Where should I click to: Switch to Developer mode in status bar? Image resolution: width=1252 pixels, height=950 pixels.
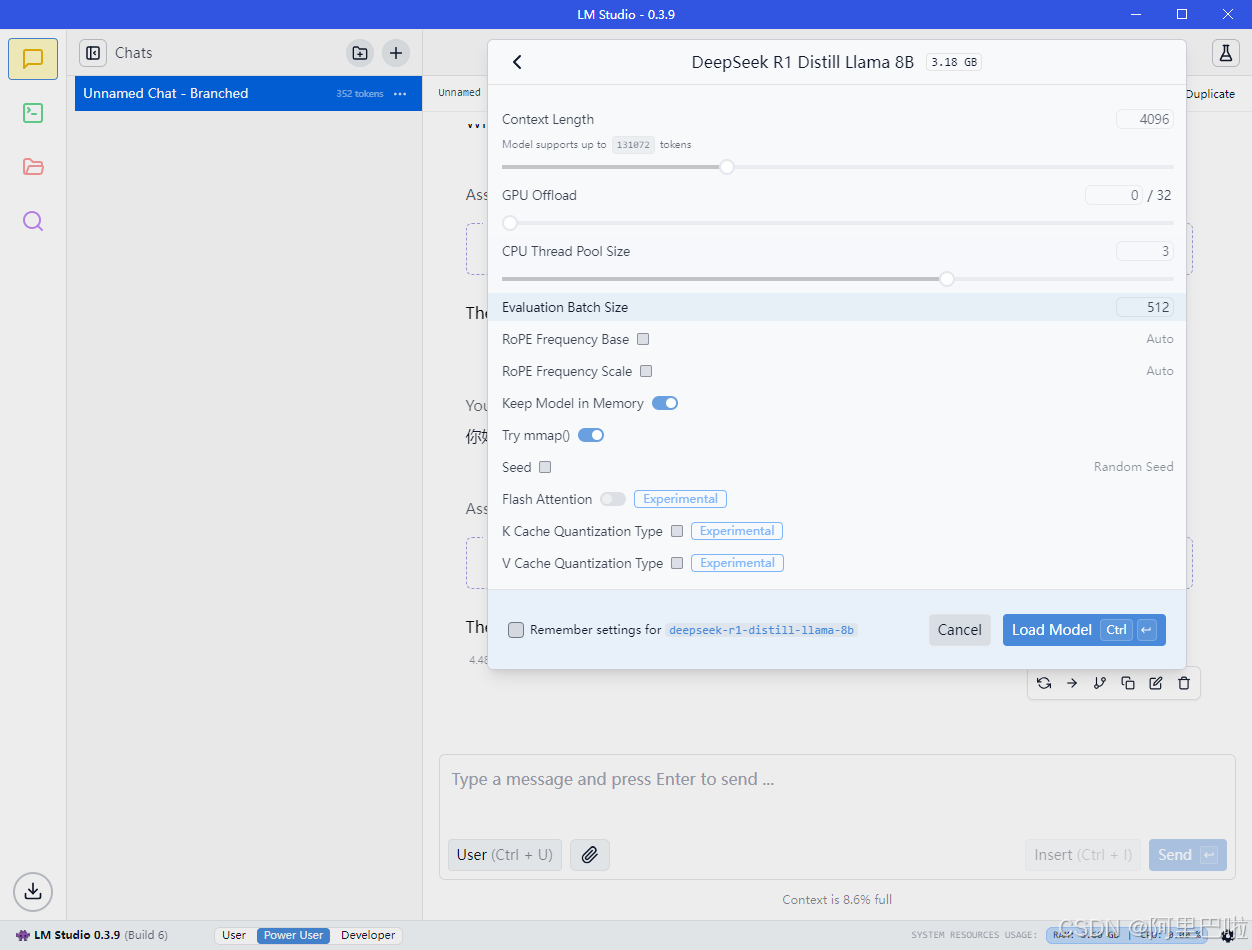pyautogui.click(x=368, y=936)
